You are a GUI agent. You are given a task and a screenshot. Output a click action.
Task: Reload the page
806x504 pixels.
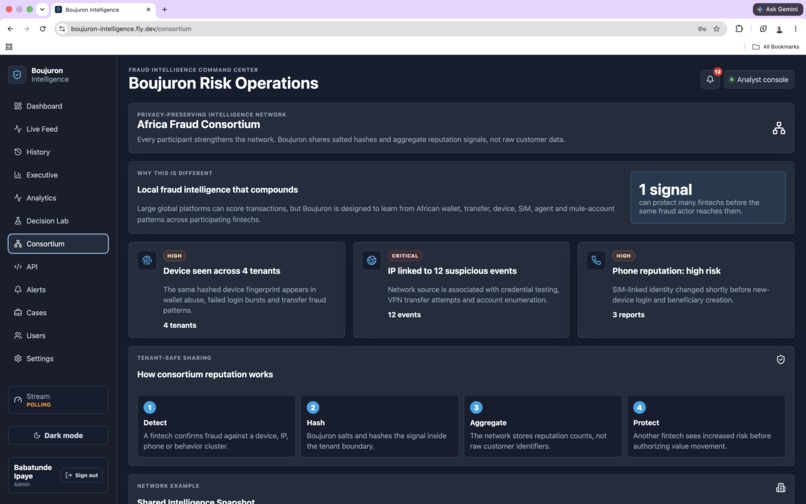click(x=43, y=29)
